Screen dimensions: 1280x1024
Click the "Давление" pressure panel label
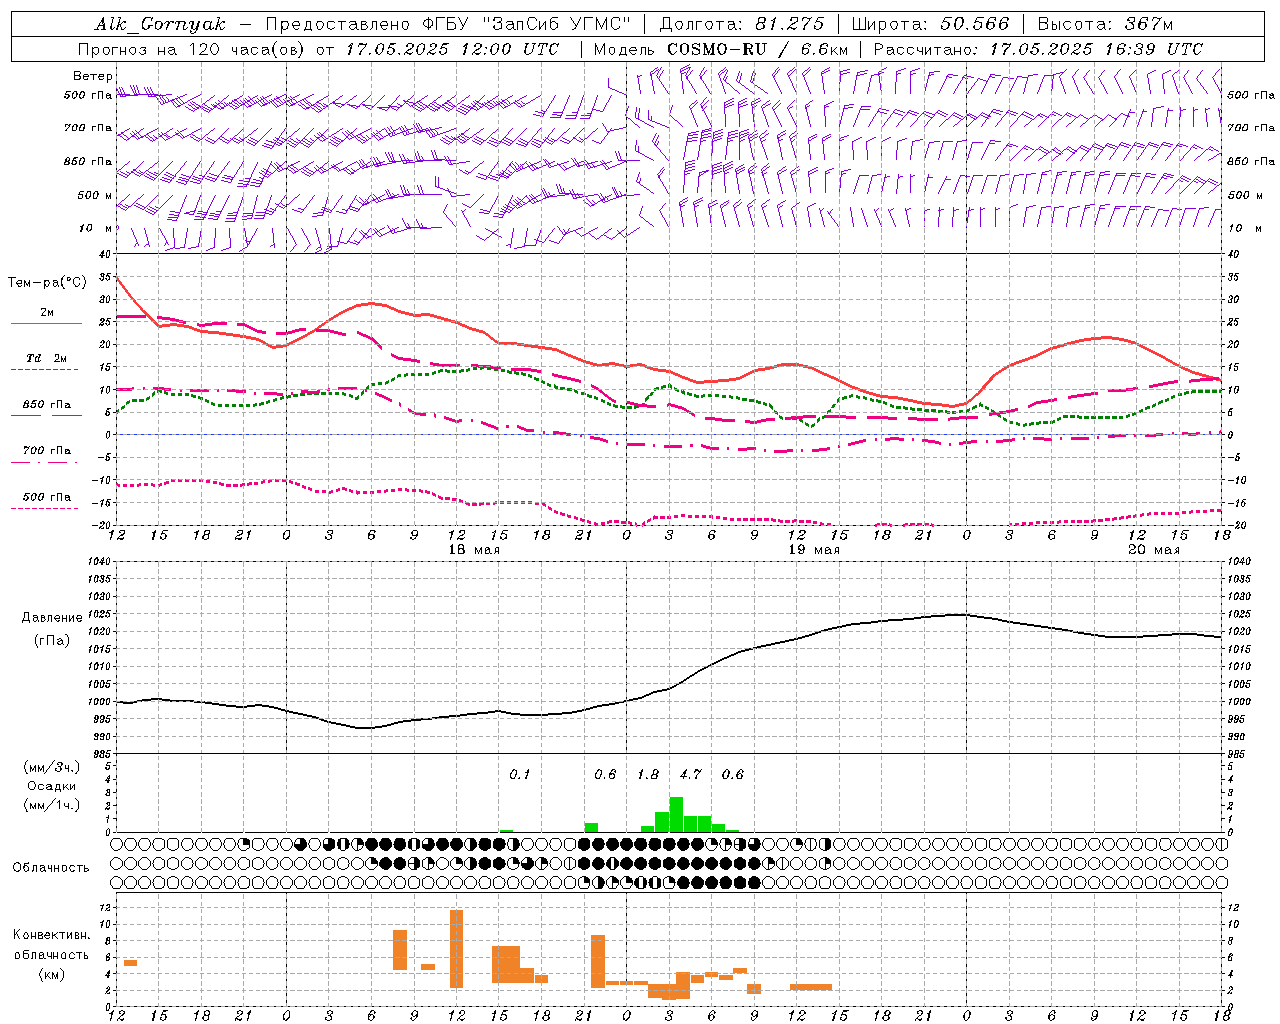(52, 618)
